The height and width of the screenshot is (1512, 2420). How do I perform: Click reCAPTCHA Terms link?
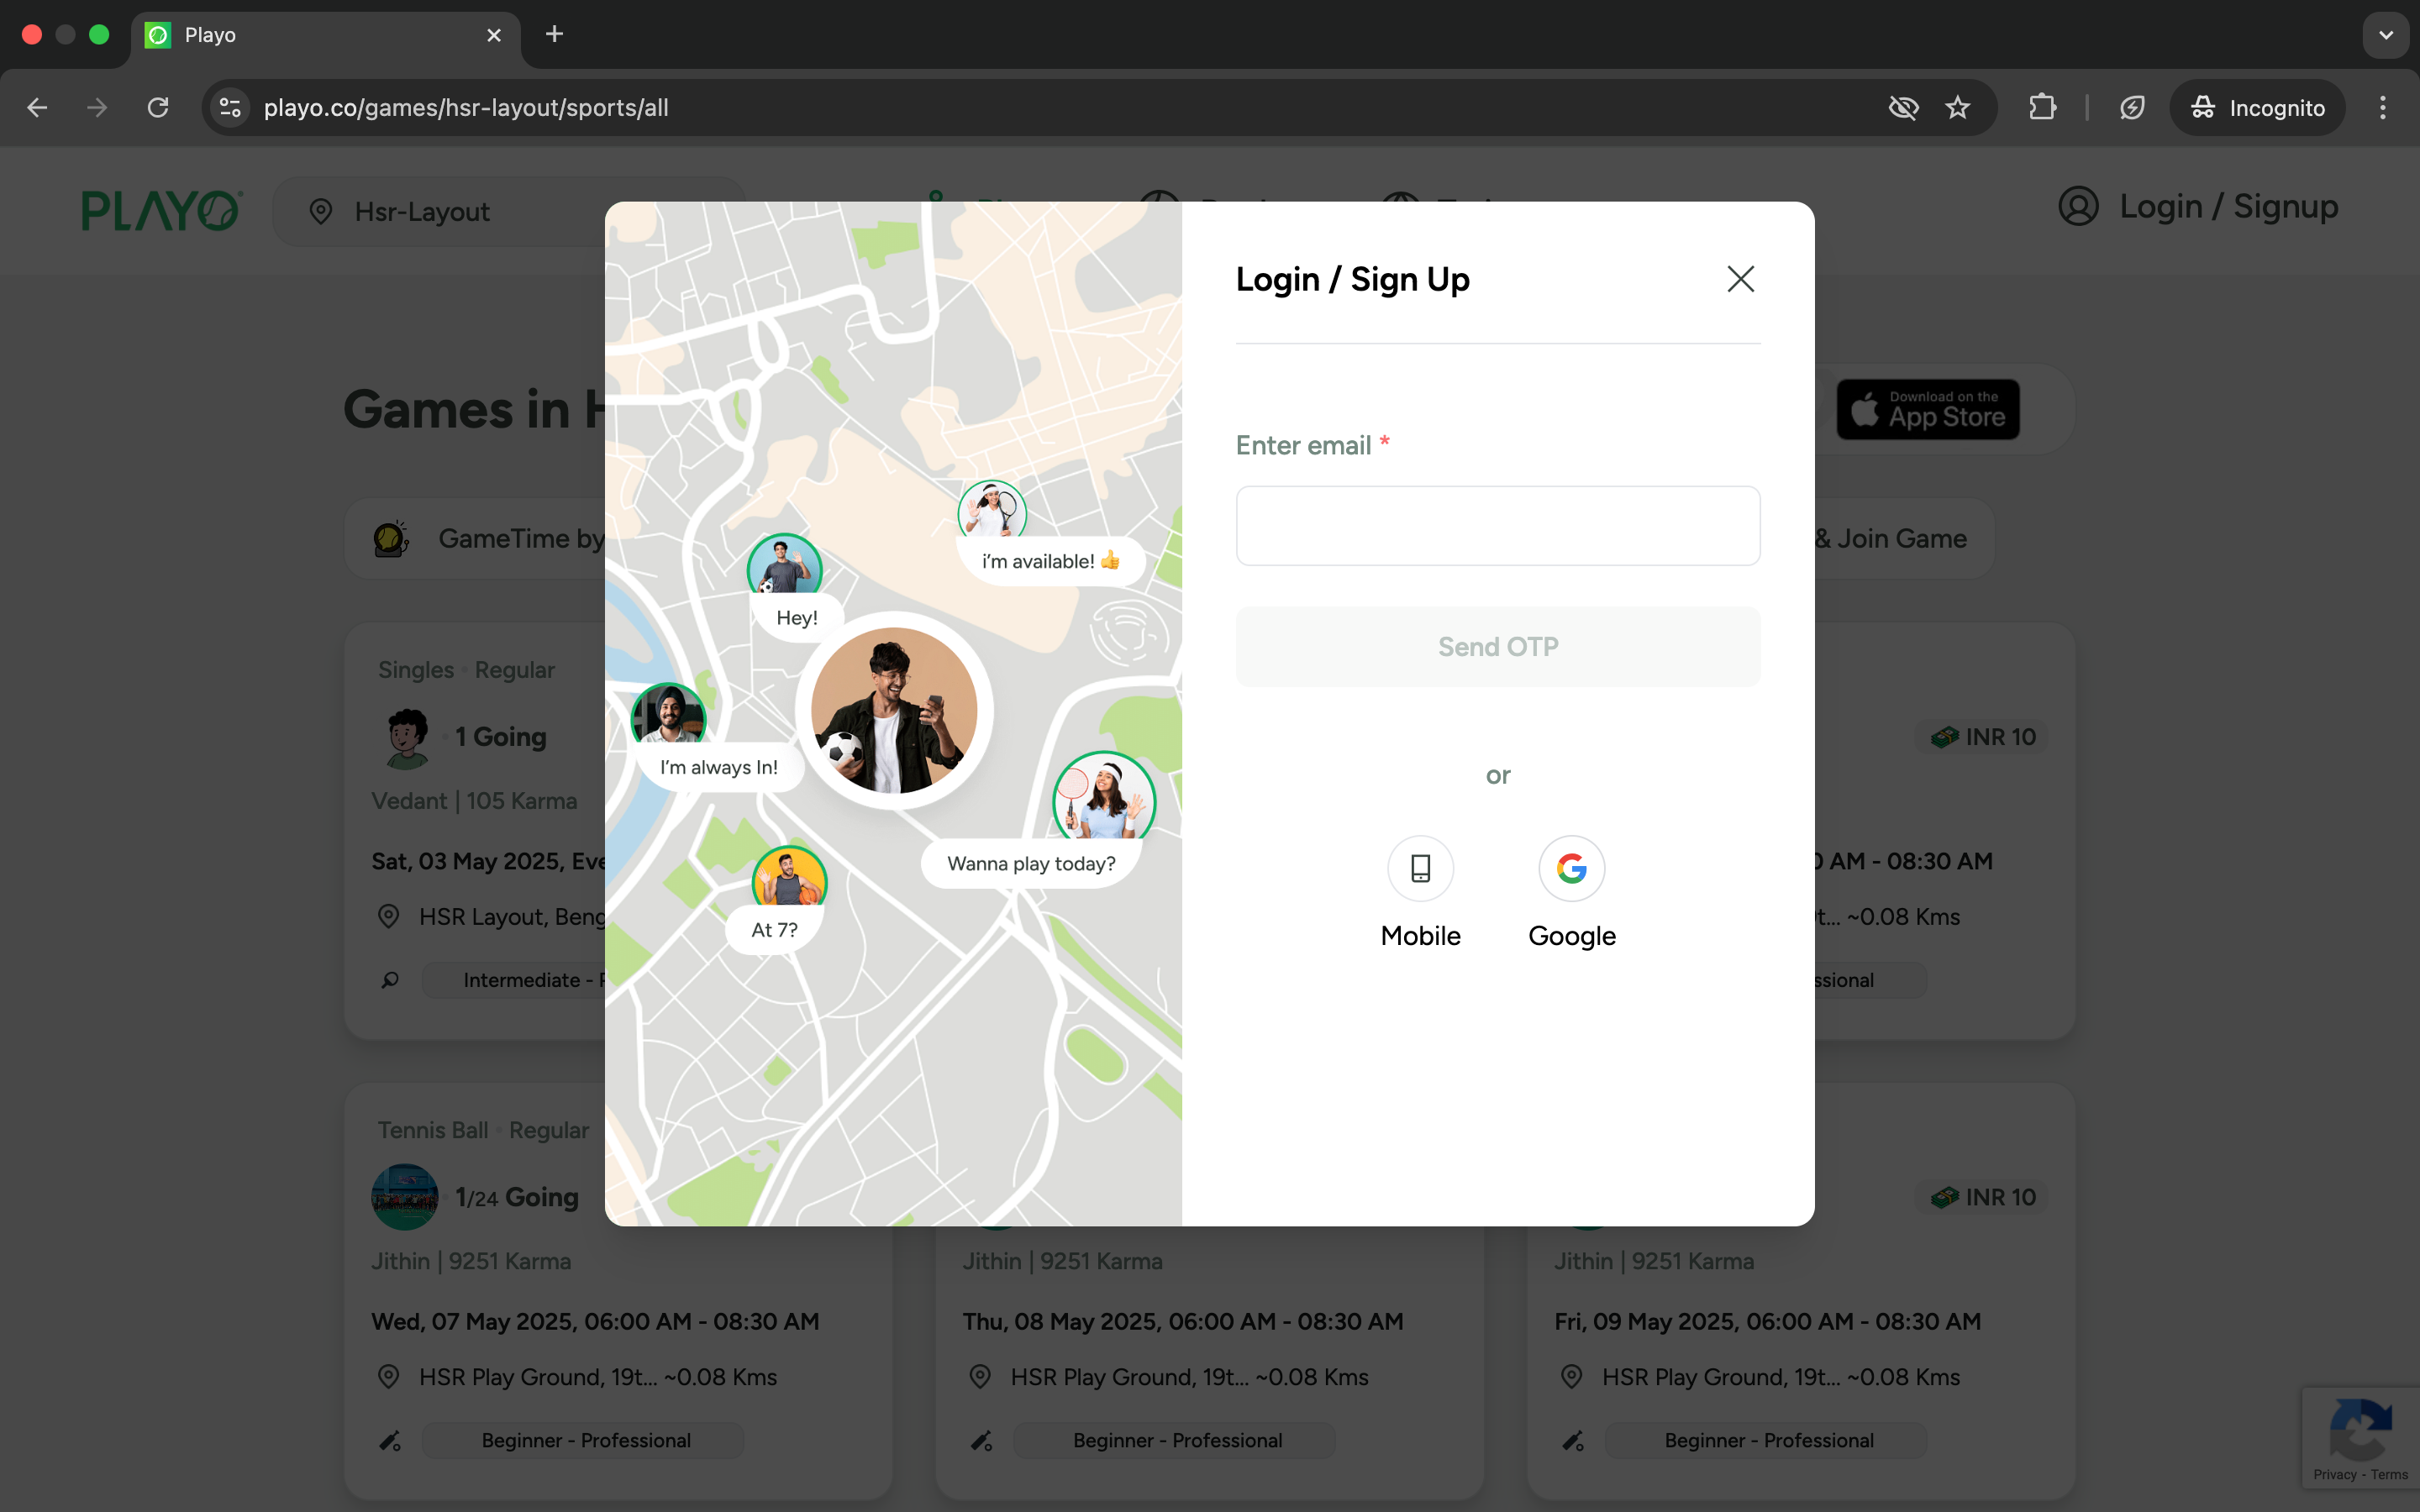[x=2388, y=1474]
